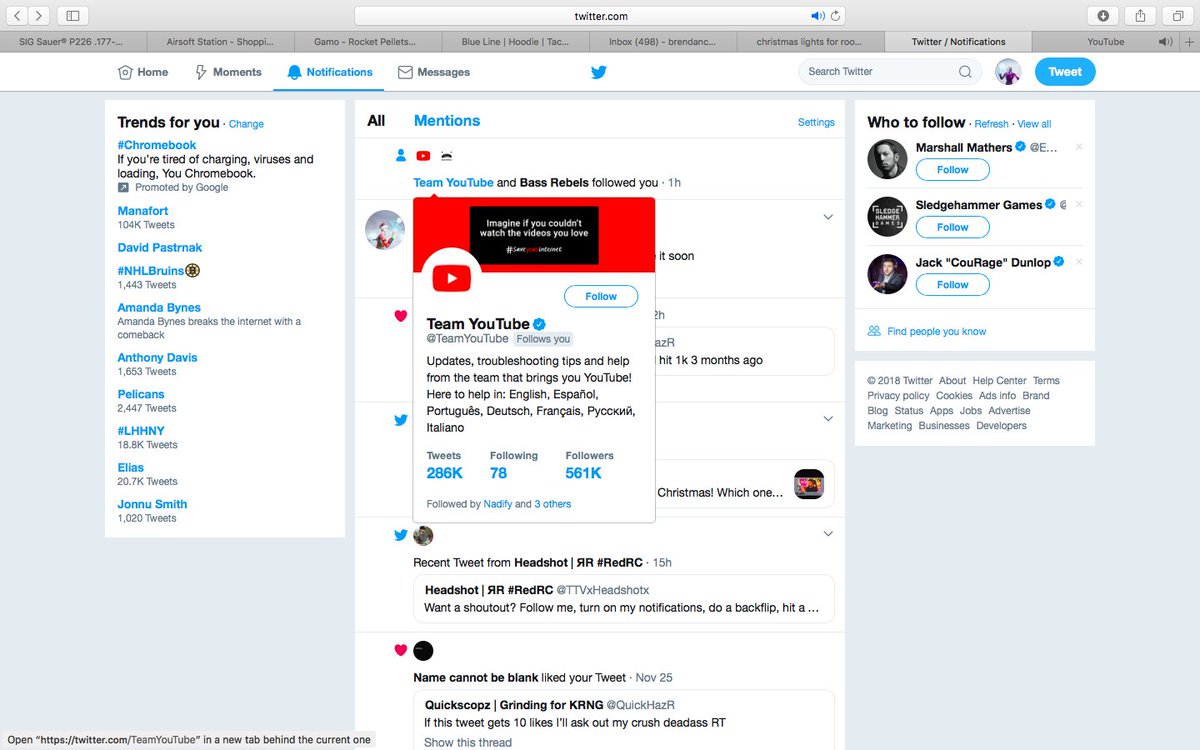The width and height of the screenshot is (1200, 750).
Task: Dismiss Sledgehammer Games suggestion
Action: (1079, 204)
